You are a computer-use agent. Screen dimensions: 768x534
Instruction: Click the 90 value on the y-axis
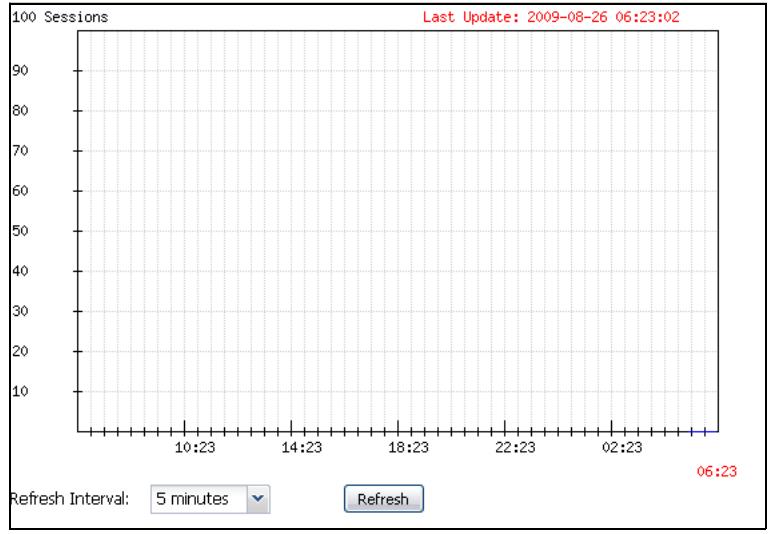pyautogui.click(x=20, y=70)
